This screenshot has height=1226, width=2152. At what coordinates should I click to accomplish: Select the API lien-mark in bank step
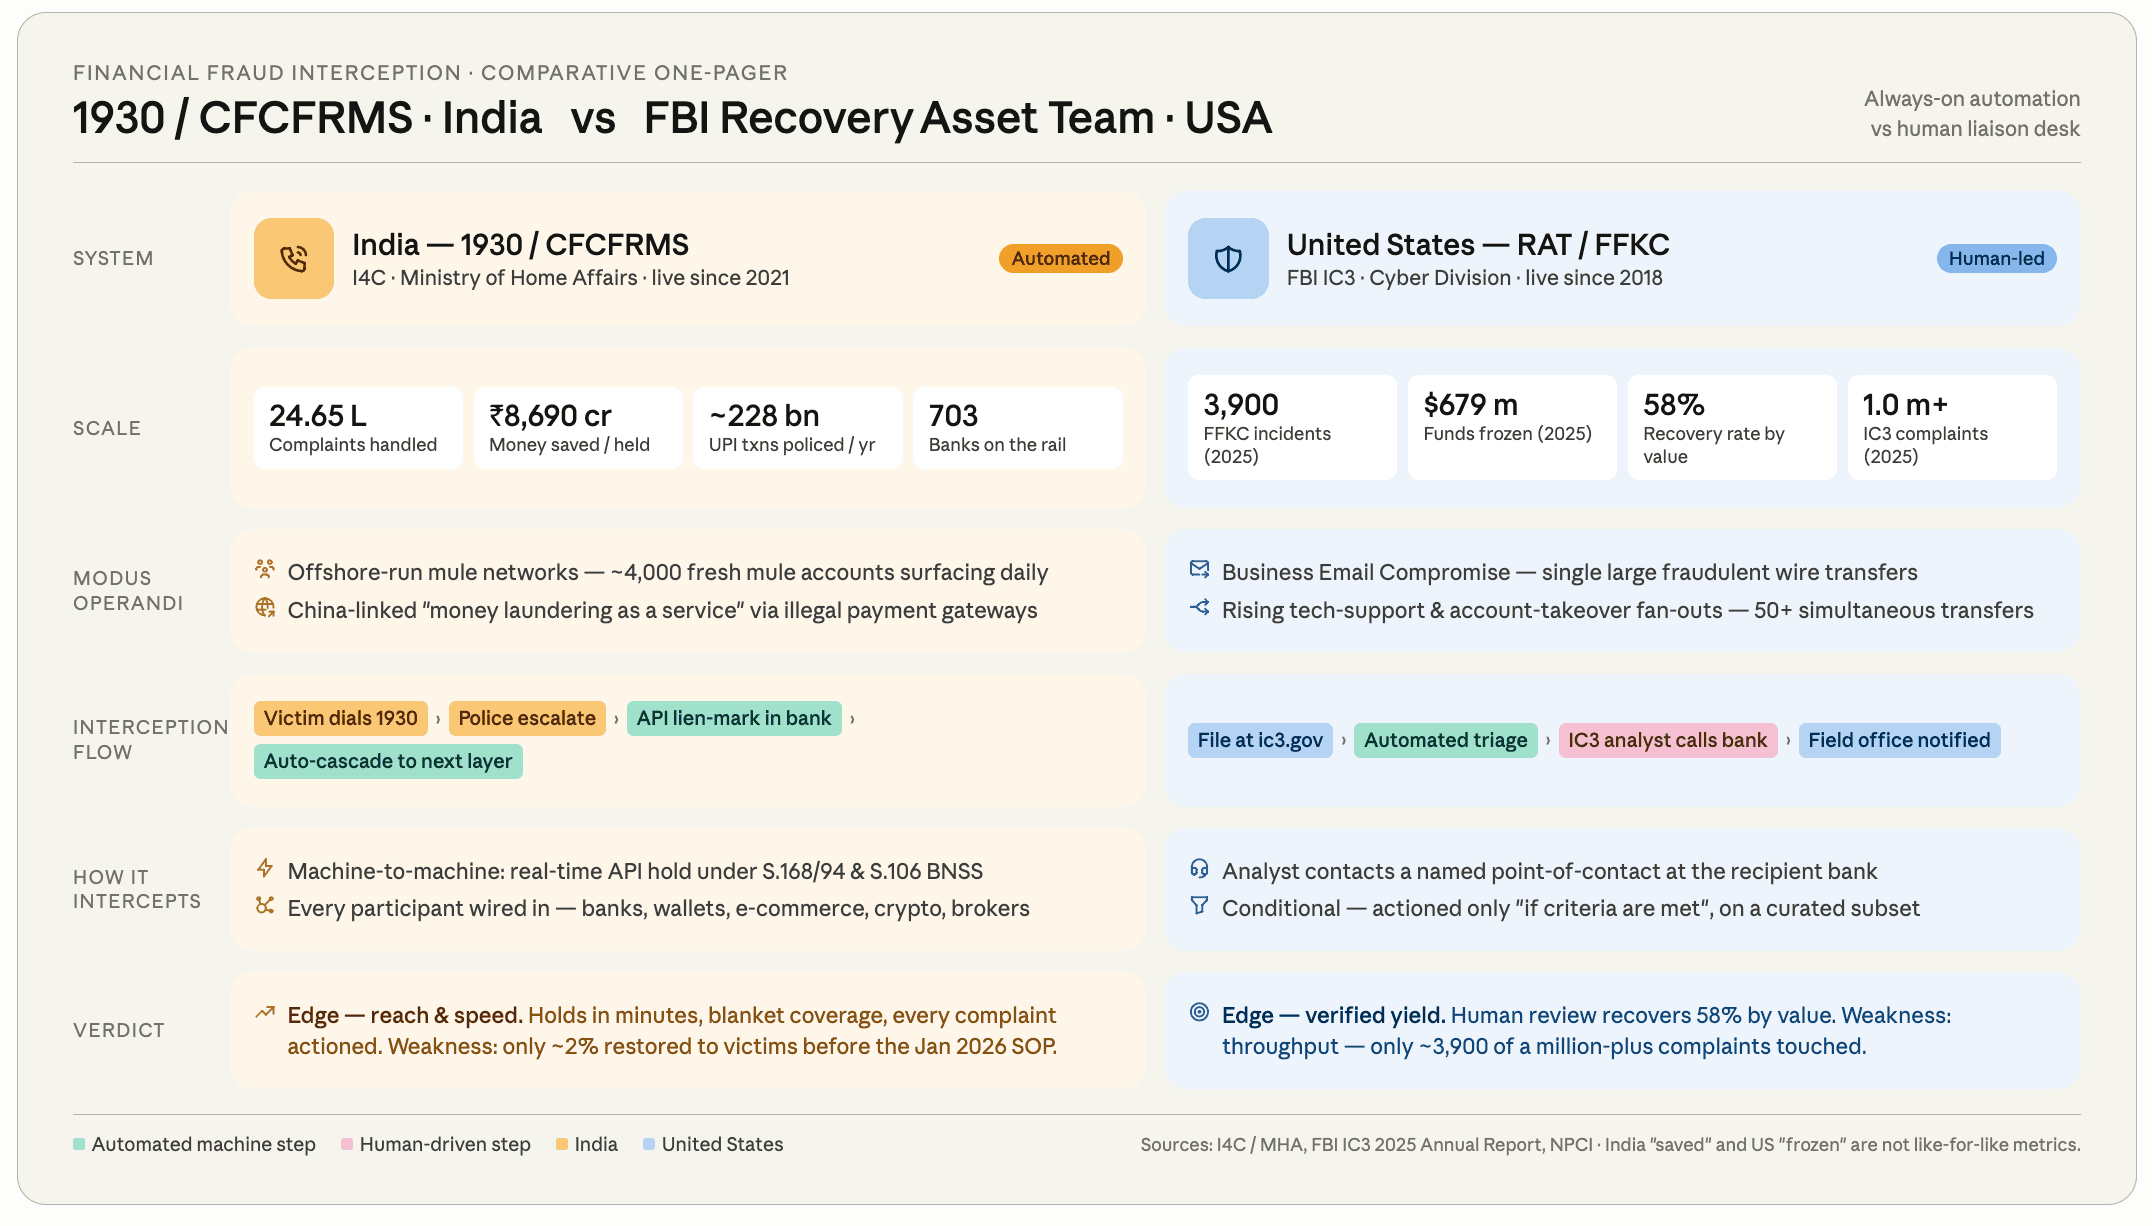(x=734, y=718)
